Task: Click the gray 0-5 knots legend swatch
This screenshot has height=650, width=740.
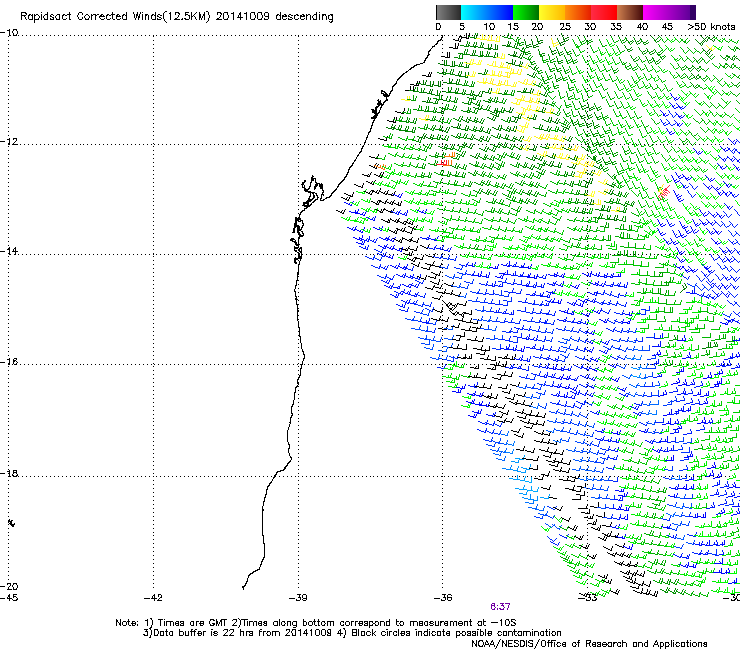Action: [x=448, y=12]
